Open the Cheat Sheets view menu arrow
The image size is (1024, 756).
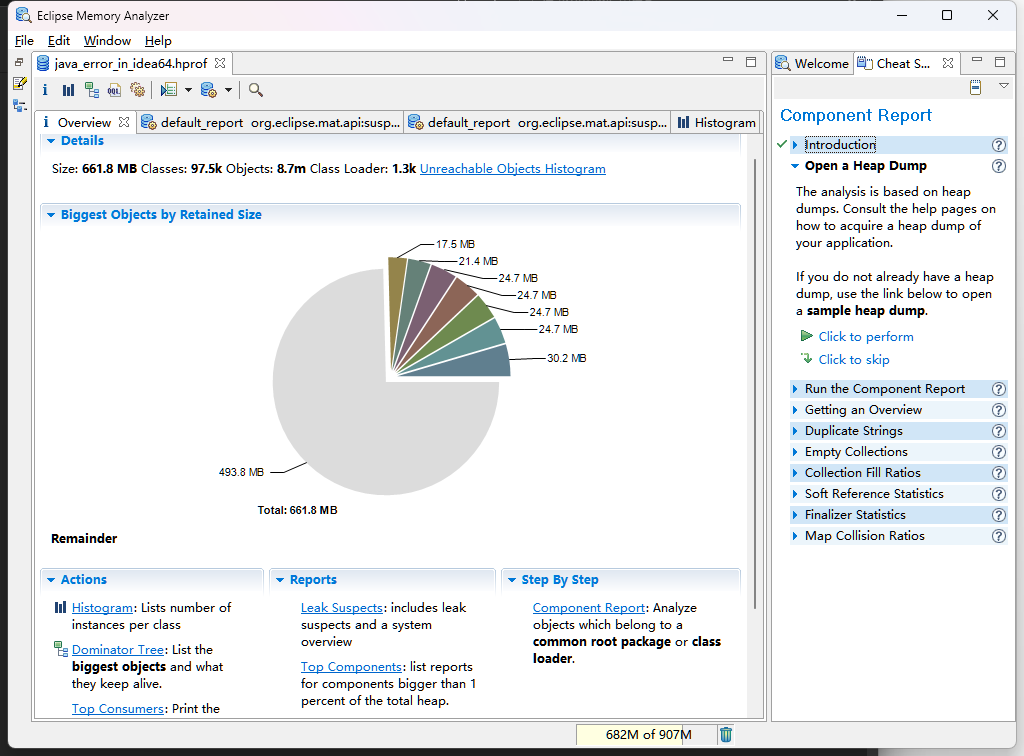pos(1004,86)
